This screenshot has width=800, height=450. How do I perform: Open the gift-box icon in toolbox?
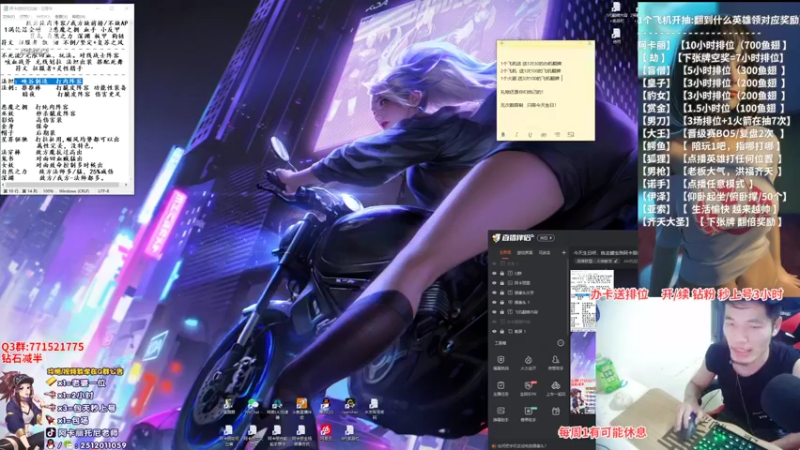pyautogui.click(x=556, y=411)
